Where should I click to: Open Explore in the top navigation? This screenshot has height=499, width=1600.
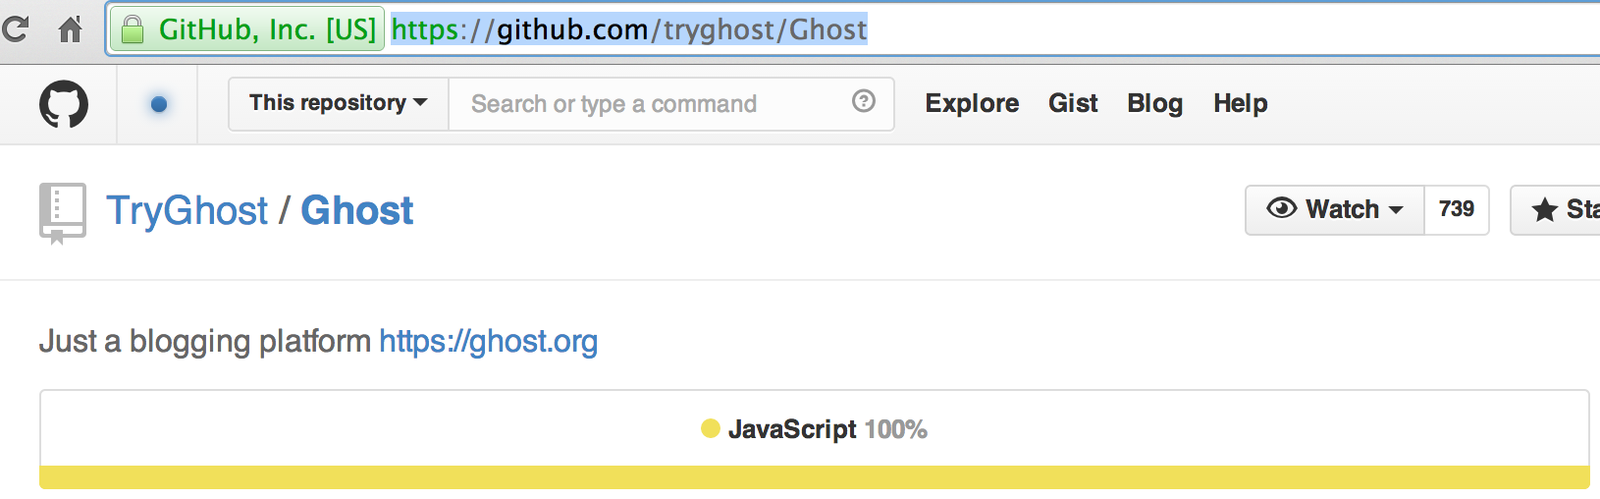click(x=972, y=103)
